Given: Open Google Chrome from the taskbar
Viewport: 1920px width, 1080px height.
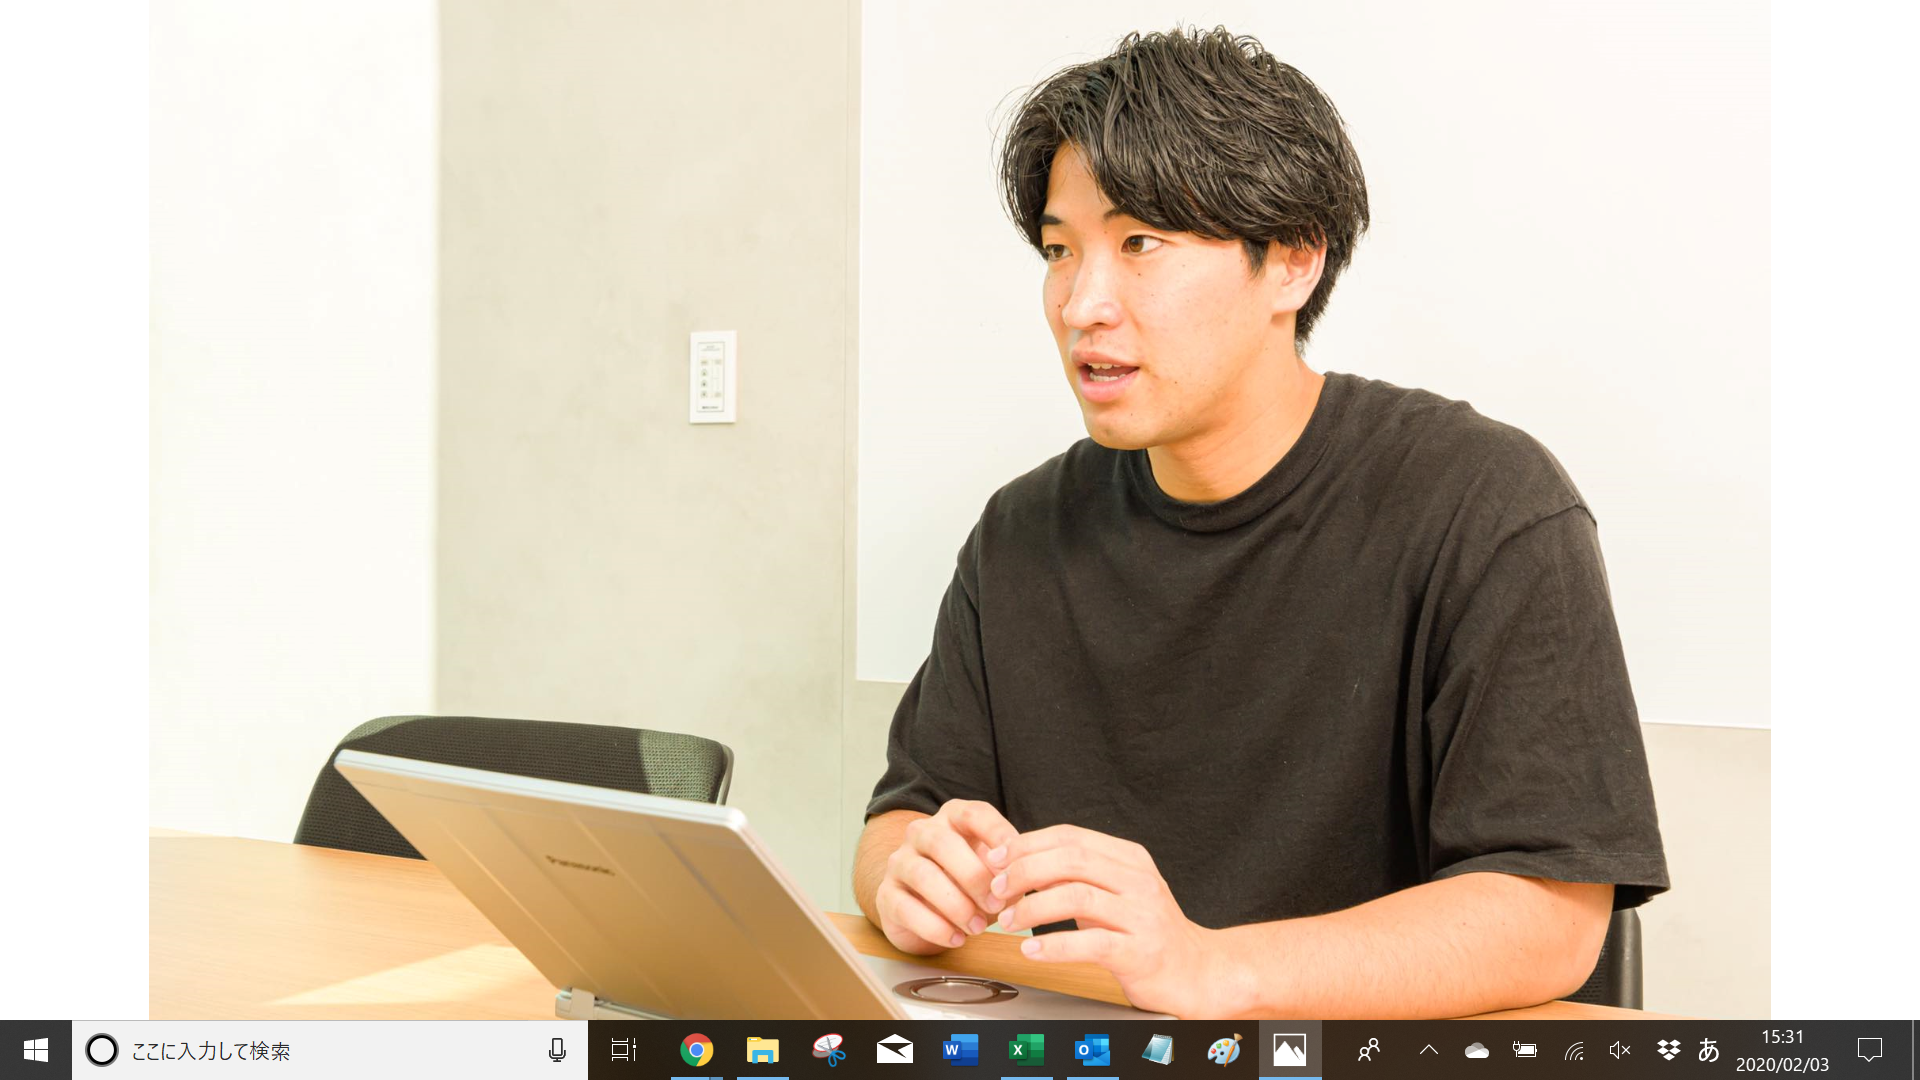Looking at the screenshot, I should [697, 1050].
